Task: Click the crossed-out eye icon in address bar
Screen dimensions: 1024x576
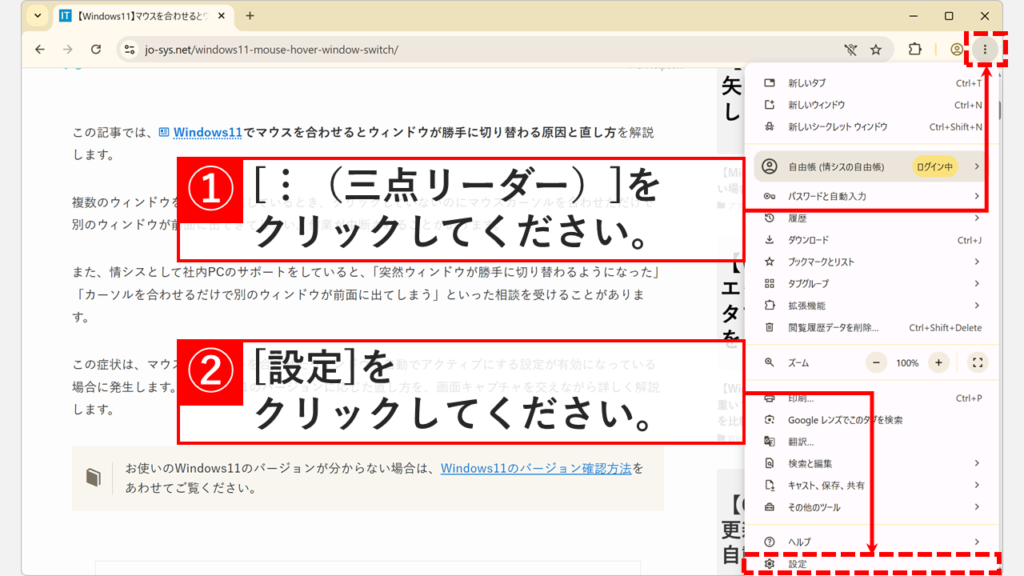Action: point(850,50)
